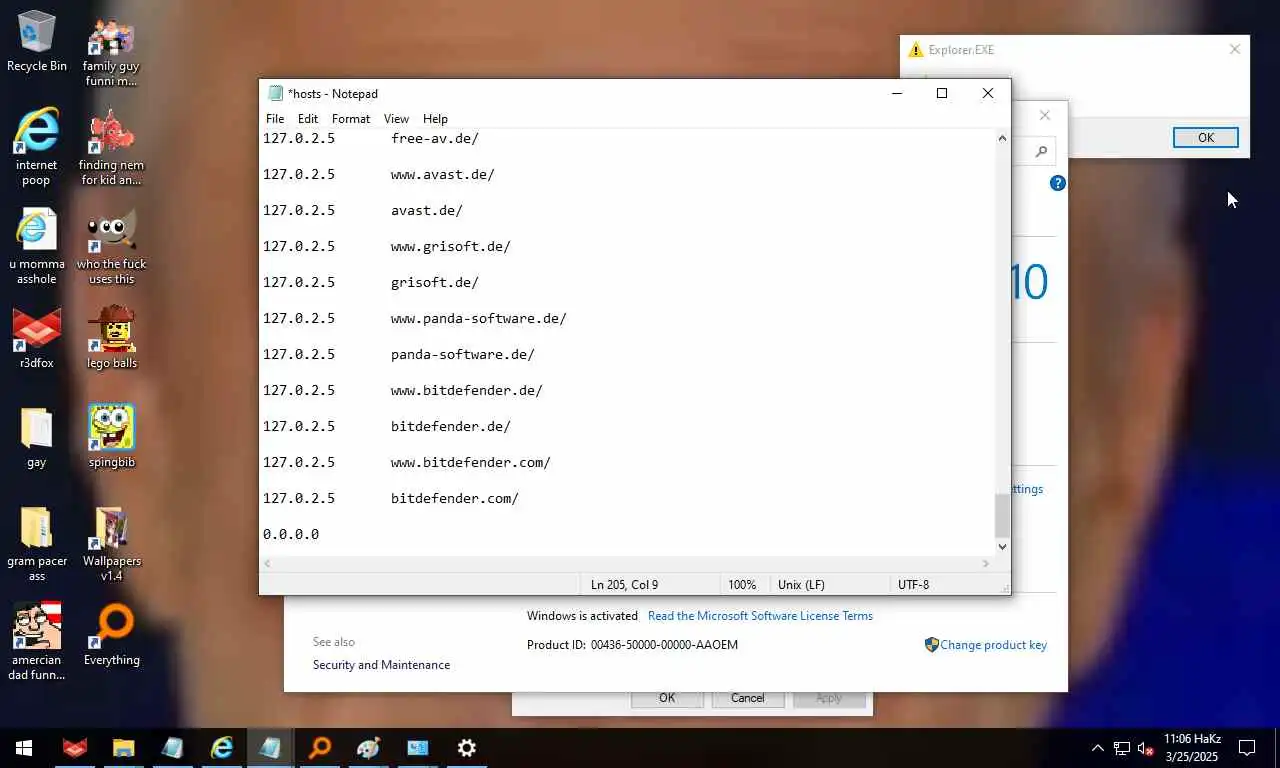Viewport: 1280px width, 768px height.
Task: Click the network tray icon
Action: 1122,747
